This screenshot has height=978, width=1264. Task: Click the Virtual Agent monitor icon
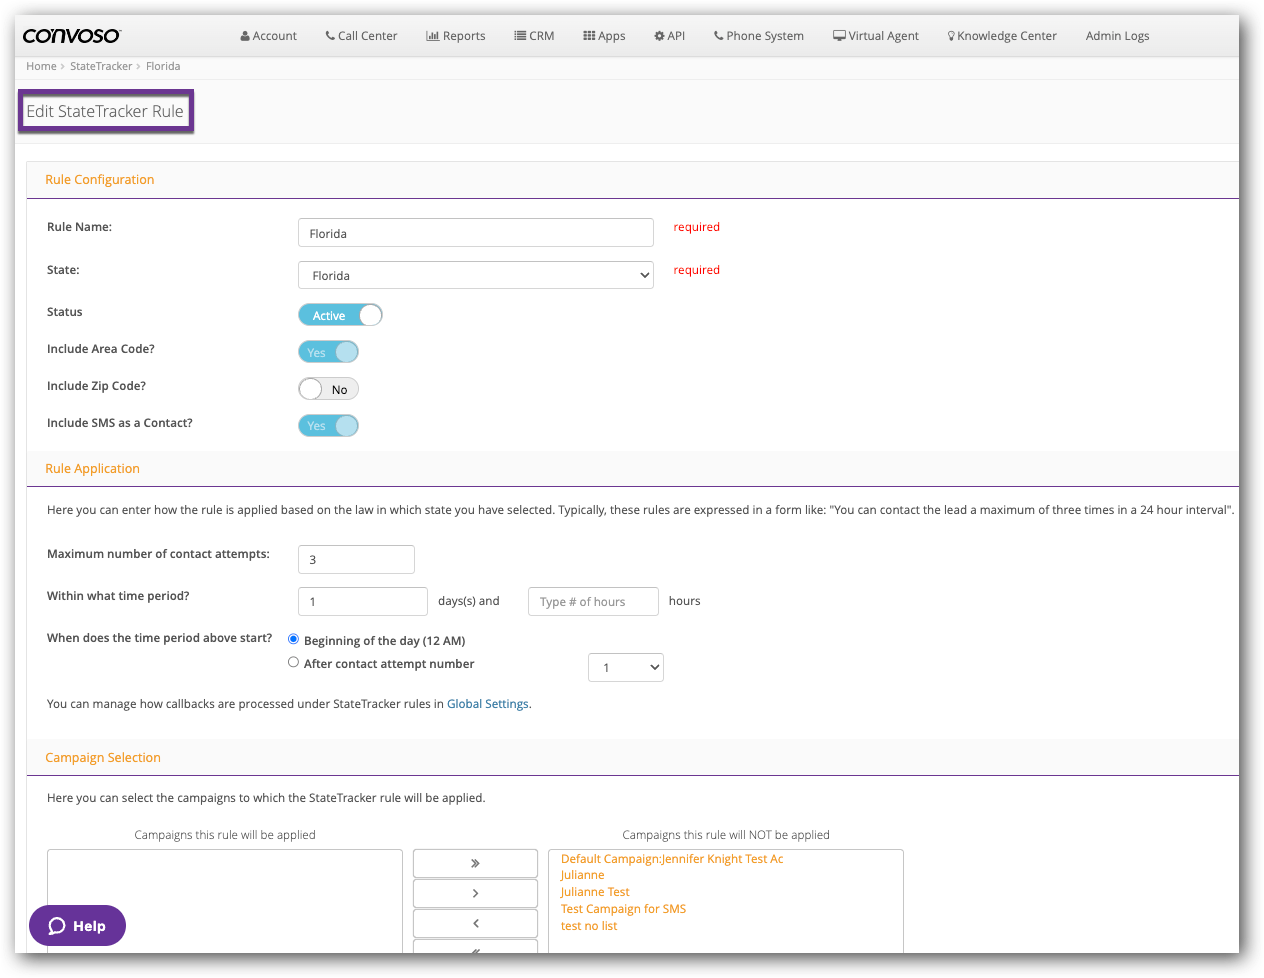839,36
